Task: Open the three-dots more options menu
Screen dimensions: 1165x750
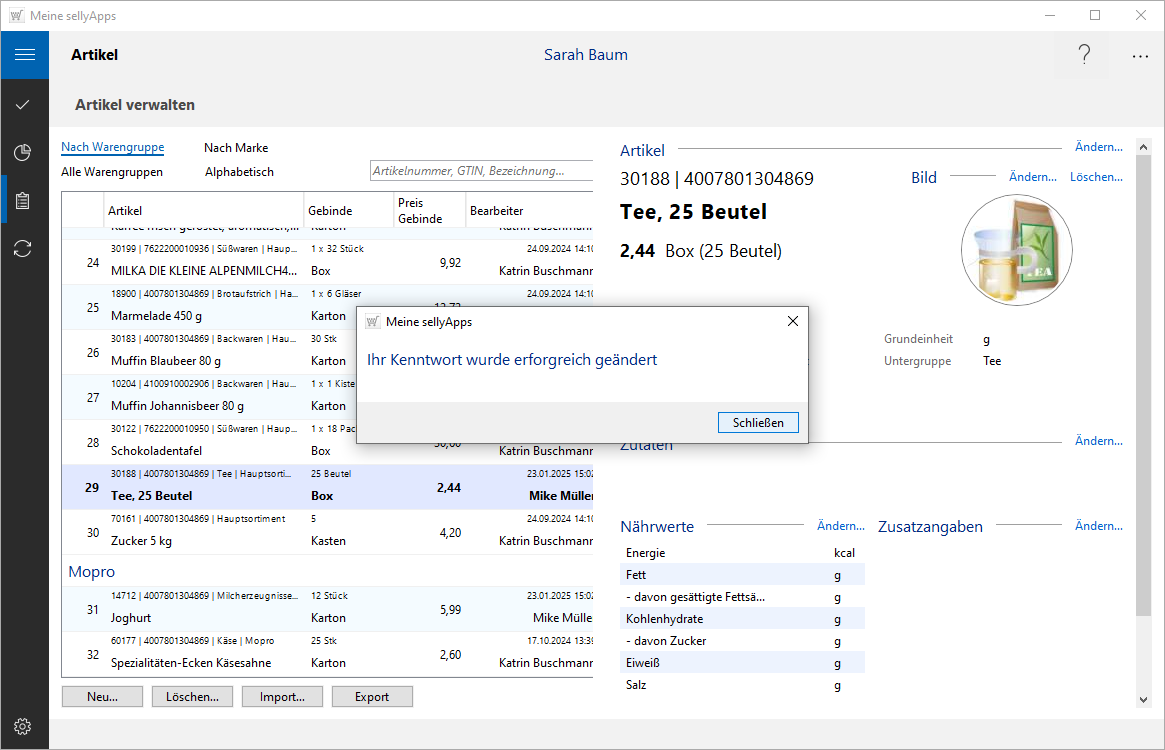Action: point(1140,56)
